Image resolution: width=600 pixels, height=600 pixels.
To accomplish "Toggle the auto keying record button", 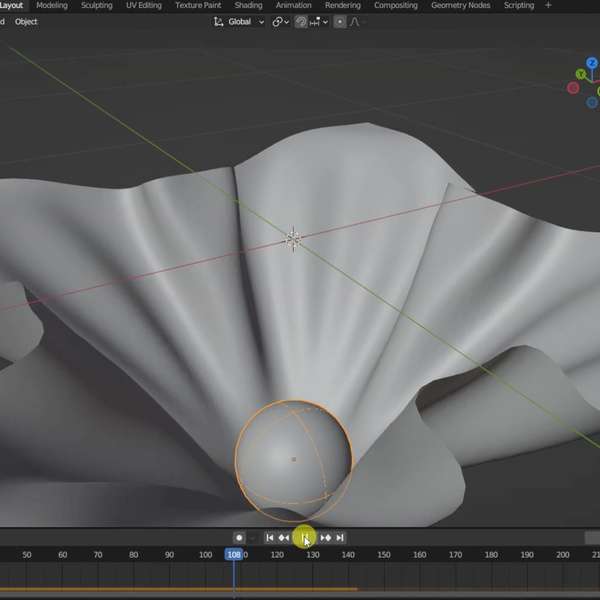I will (x=239, y=538).
